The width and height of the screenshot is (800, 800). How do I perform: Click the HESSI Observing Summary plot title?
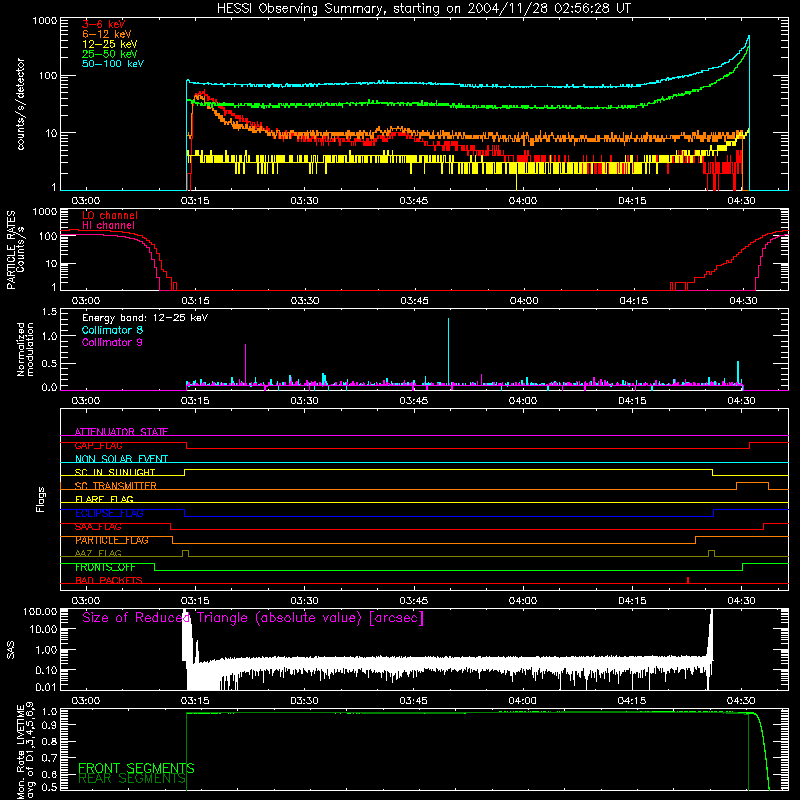(423, 9)
